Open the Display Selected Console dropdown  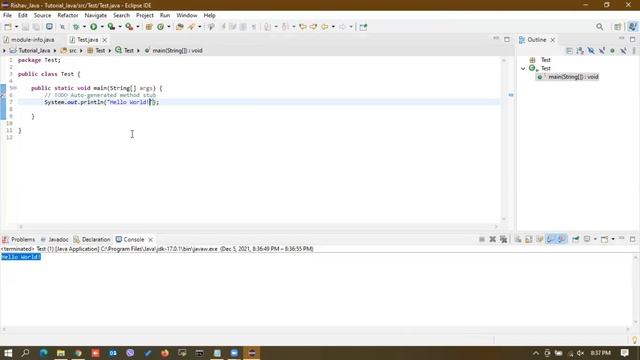[x=595, y=240]
